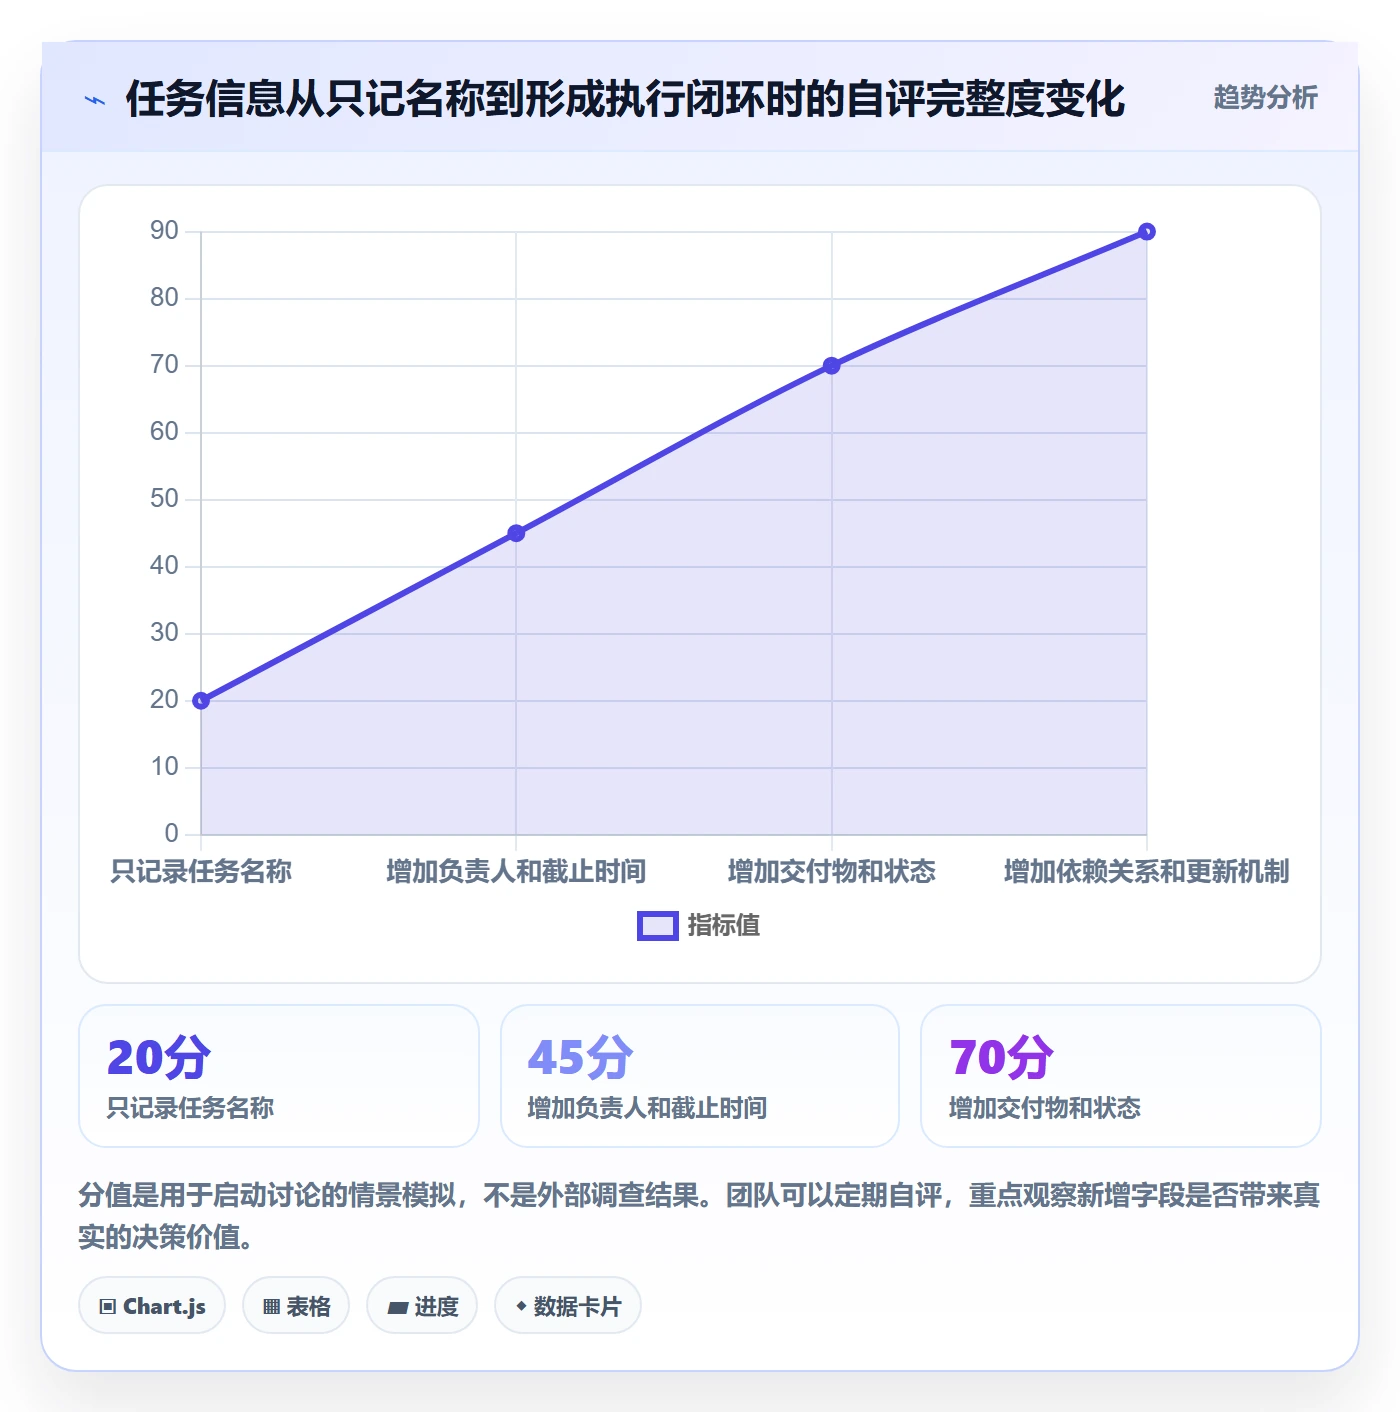Image resolution: width=1400 pixels, height=1412 pixels.
Task: Click the y-axis tick label 50
Action: 164,499
